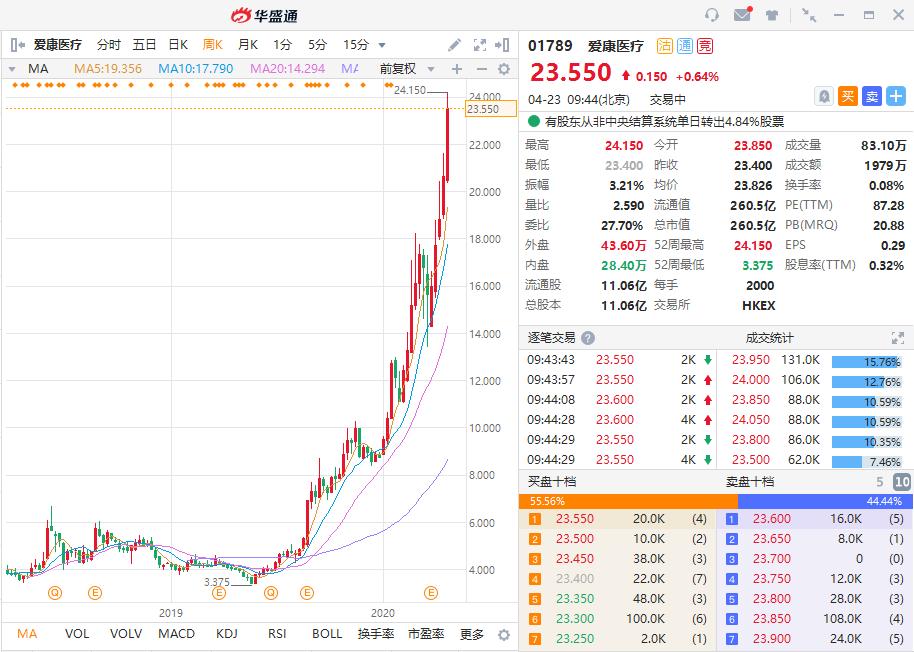Viewport: 914px width, 652px height.
Task: Click the 沽 short-sell tag icon
Action: click(665, 45)
